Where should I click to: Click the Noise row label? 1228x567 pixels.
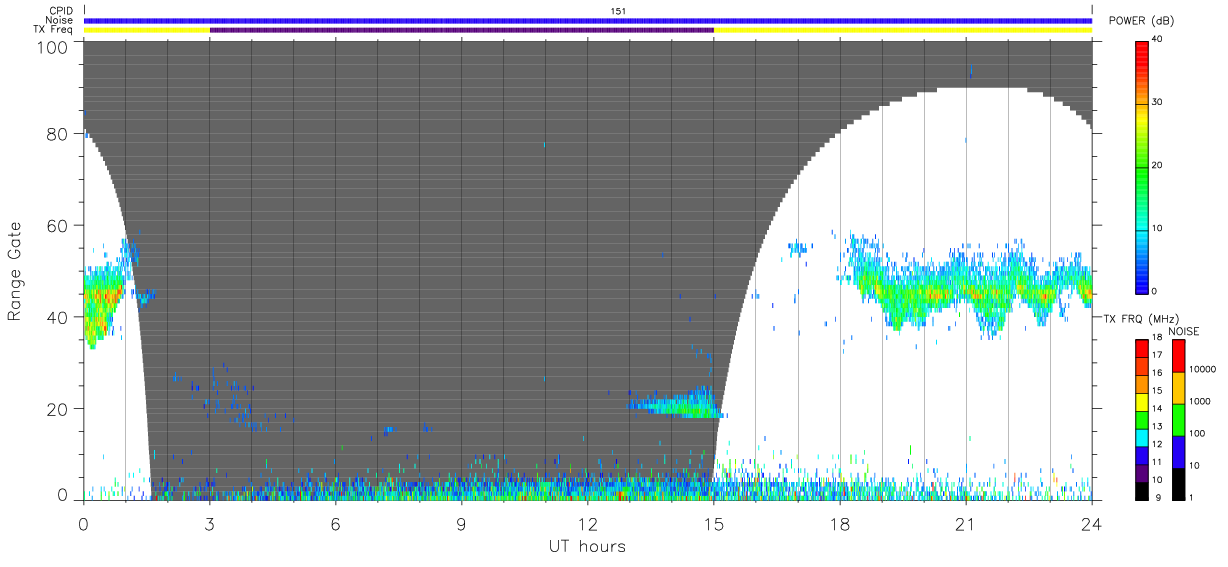click(60, 20)
